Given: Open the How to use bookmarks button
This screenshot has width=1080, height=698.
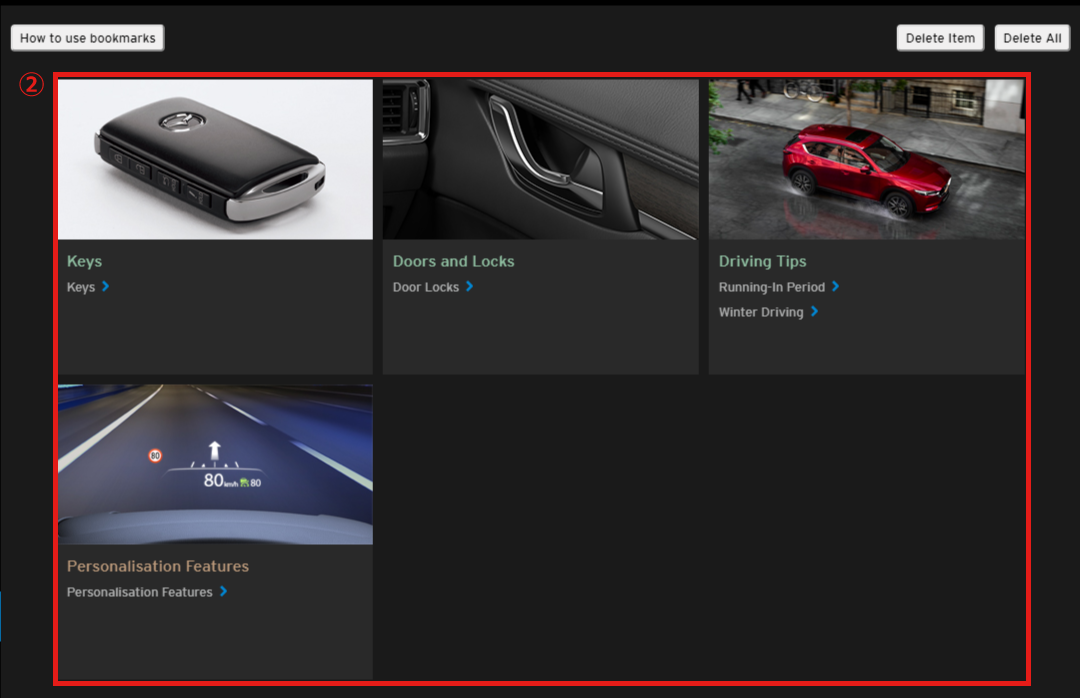Looking at the screenshot, I should [88, 38].
